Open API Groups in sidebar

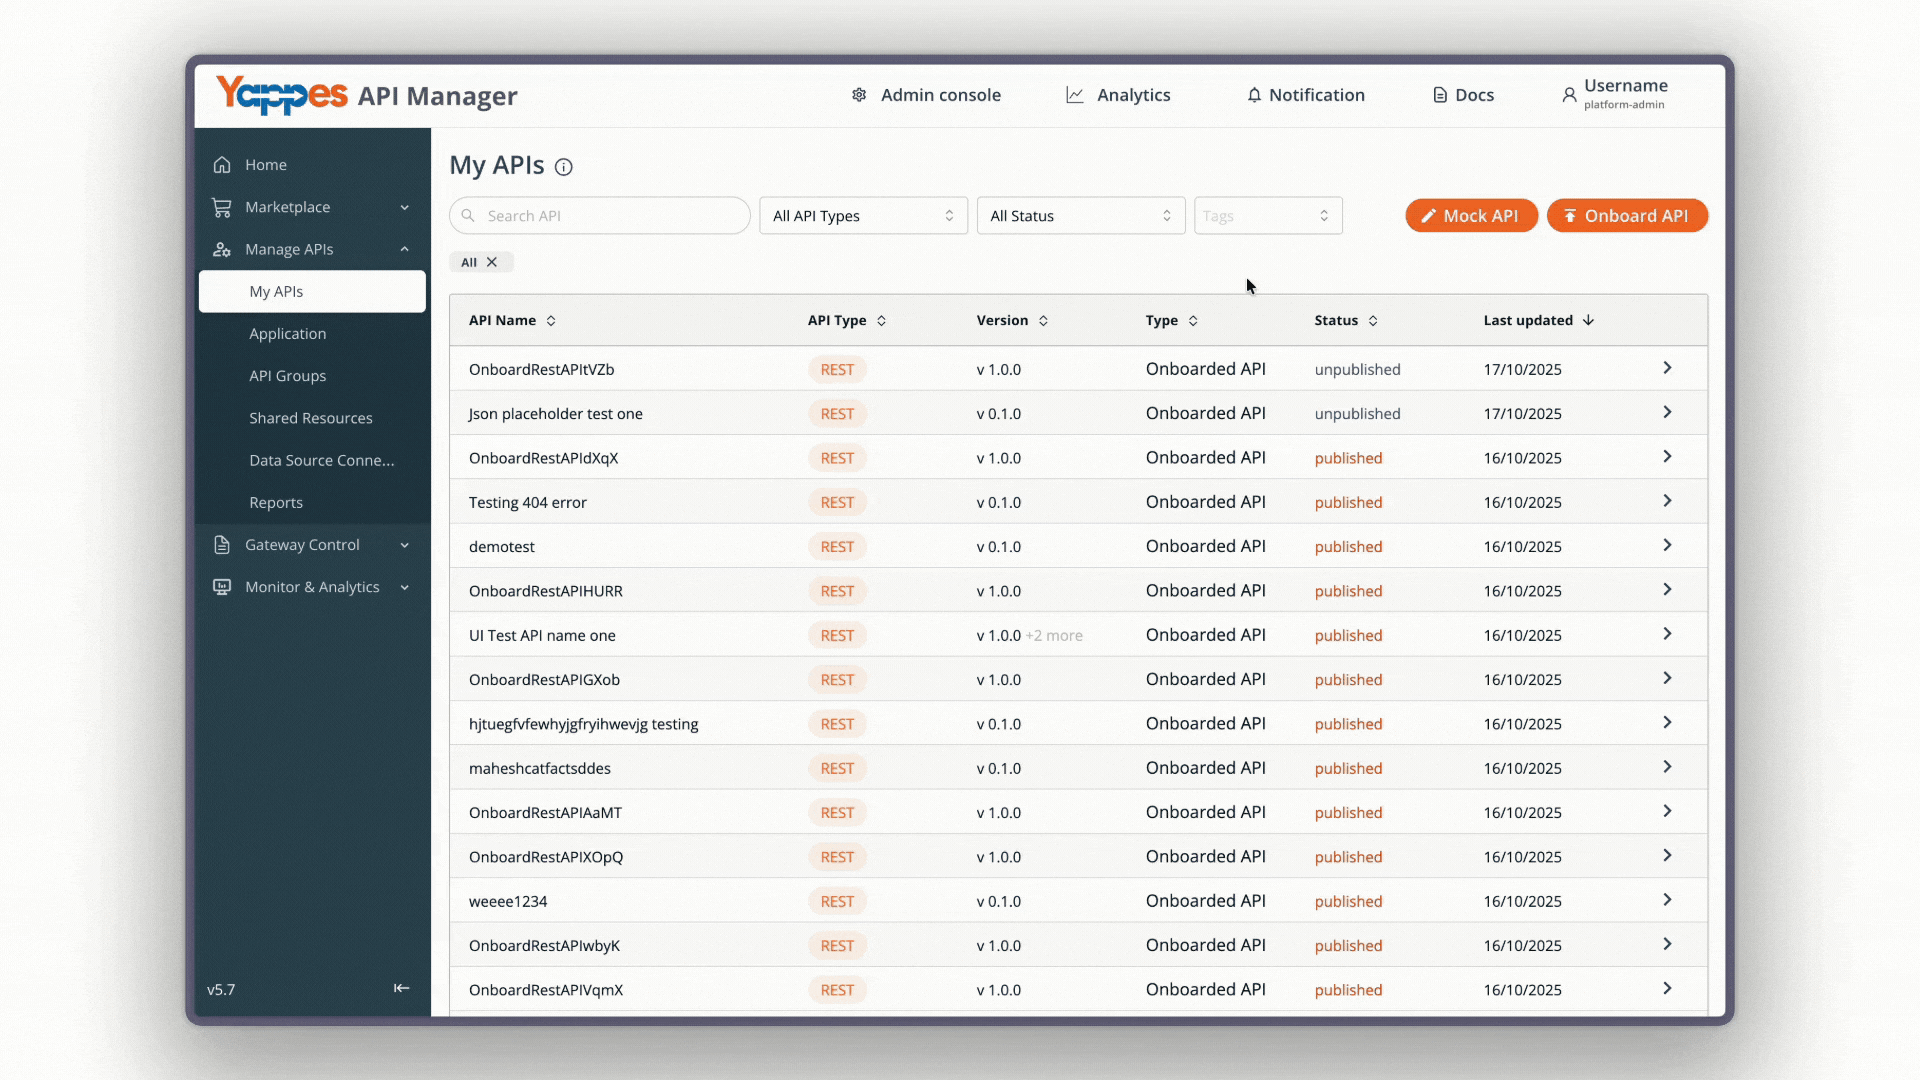pyautogui.click(x=288, y=376)
